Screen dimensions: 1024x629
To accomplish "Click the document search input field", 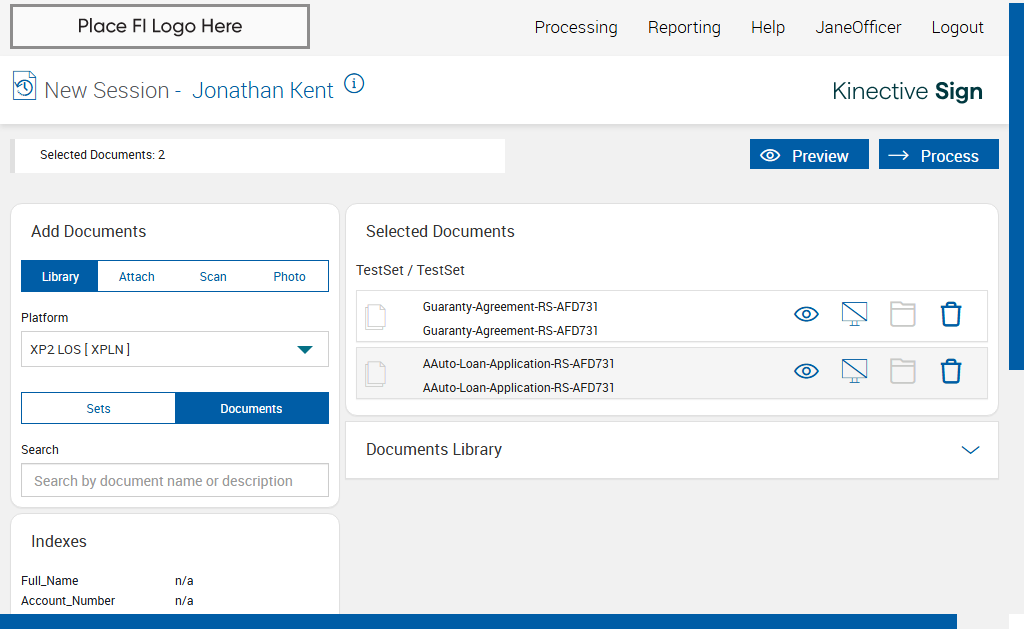I will 175,481.
